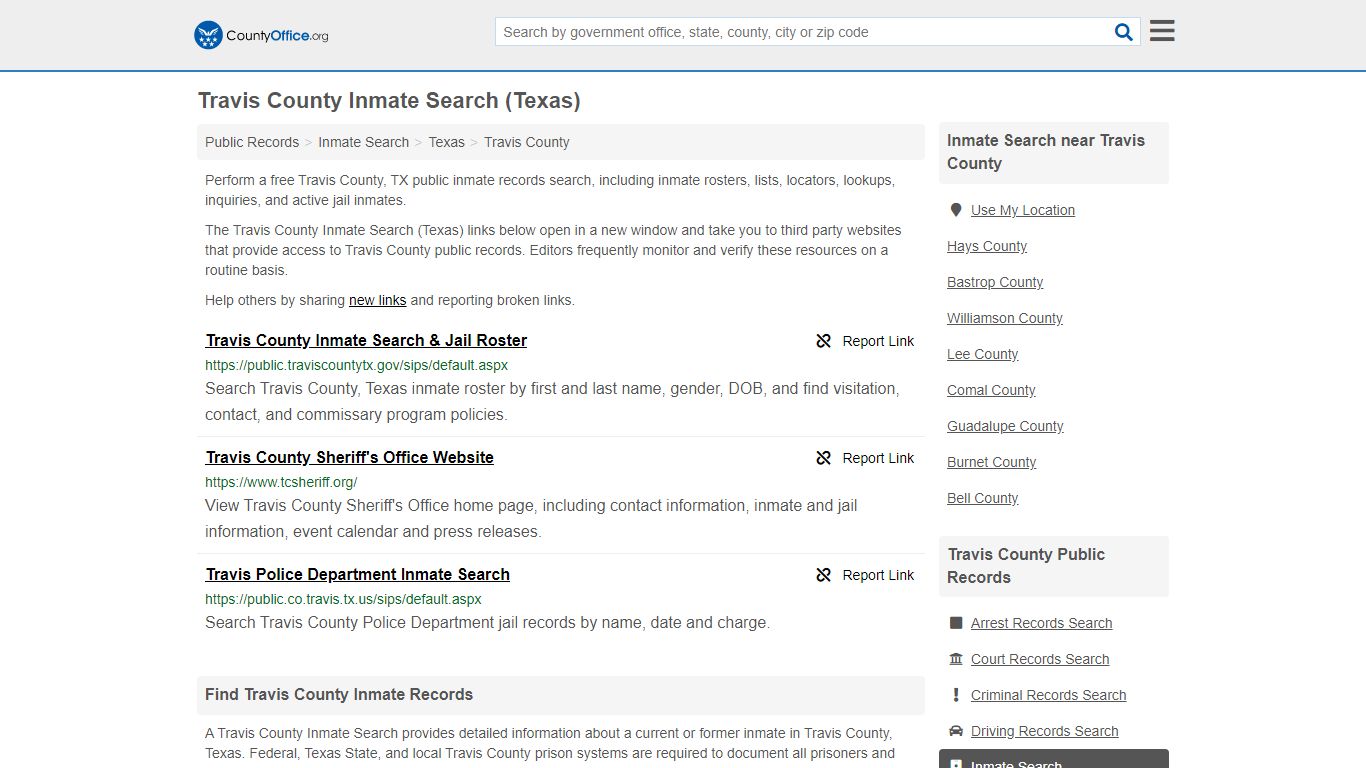Image resolution: width=1366 pixels, height=768 pixels.
Task: Open Travis County Sheriff's Office Website
Action: [x=349, y=457]
